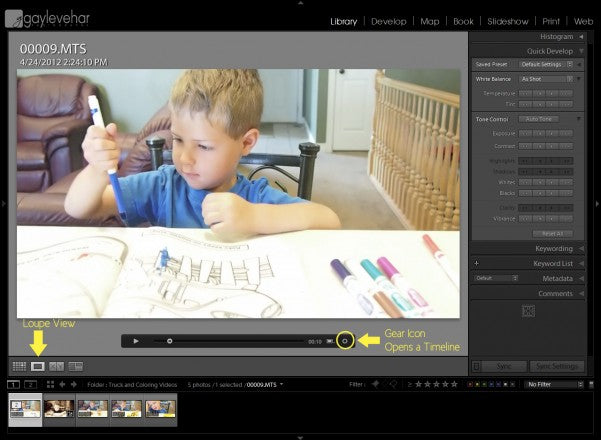Switch to Loupe View
Image resolution: width=601 pixels, height=440 pixels.
(x=38, y=367)
